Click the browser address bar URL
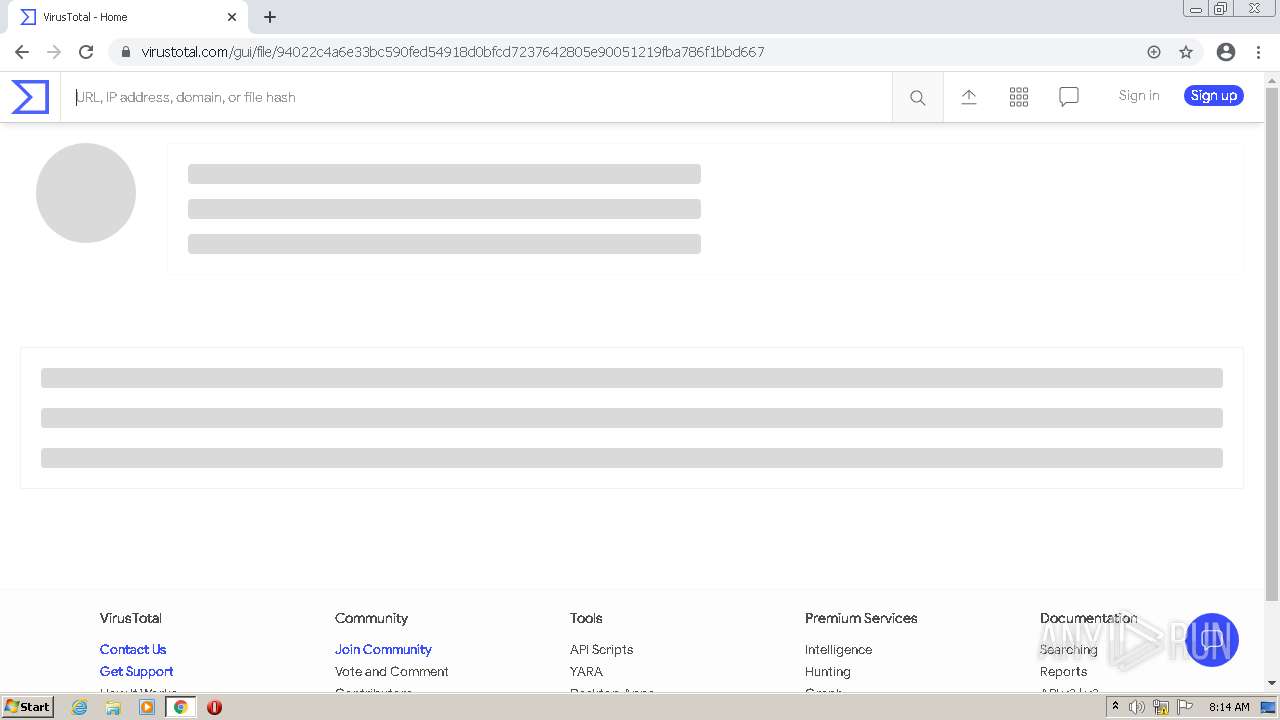This screenshot has height=720, width=1280. point(453,52)
